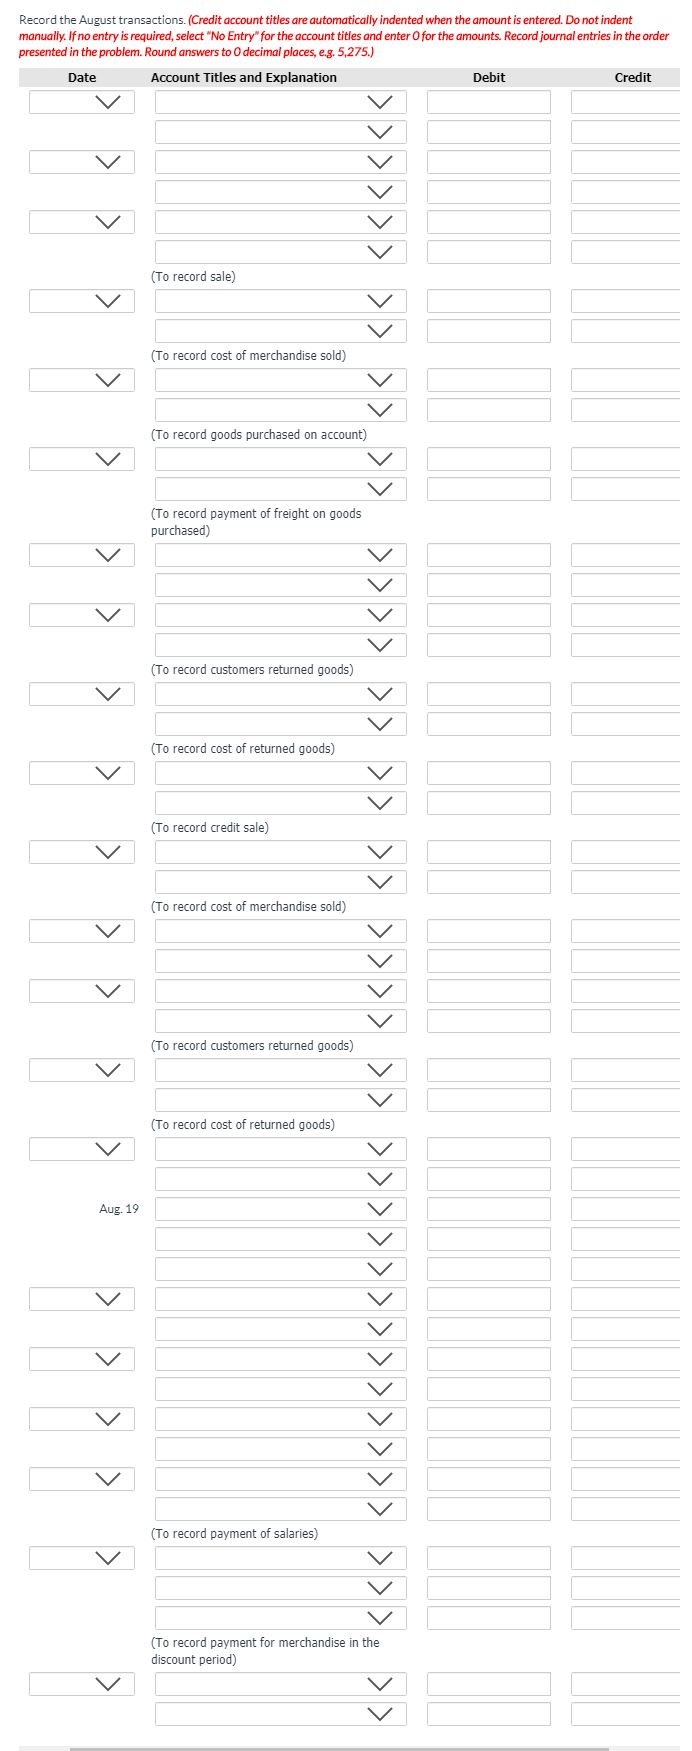Open the first Date dropdown
The height and width of the screenshot is (1751, 692).
click(81, 101)
